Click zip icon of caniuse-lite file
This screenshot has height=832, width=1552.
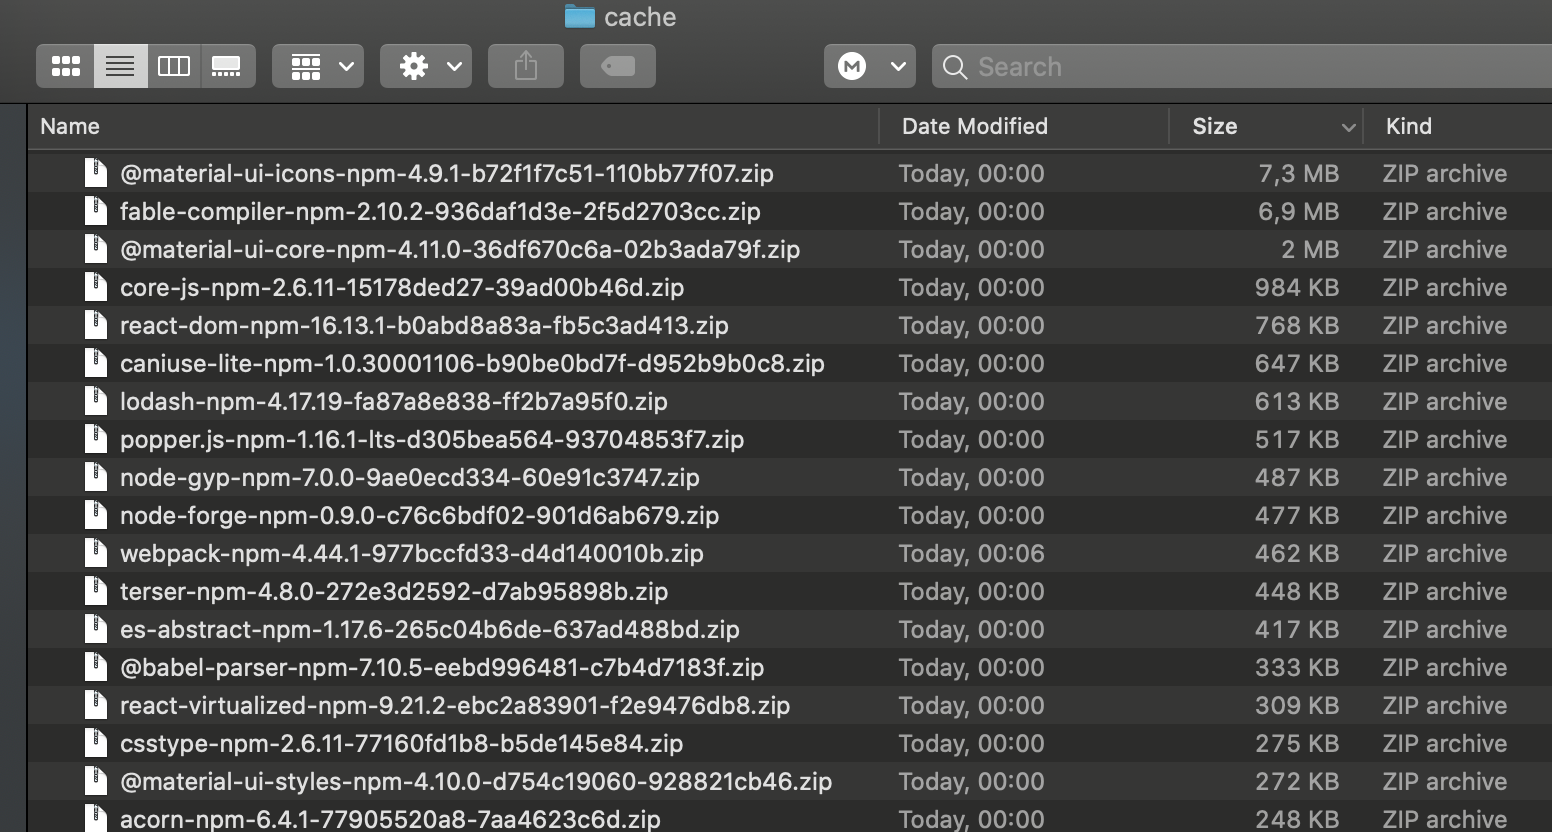point(96,363)
